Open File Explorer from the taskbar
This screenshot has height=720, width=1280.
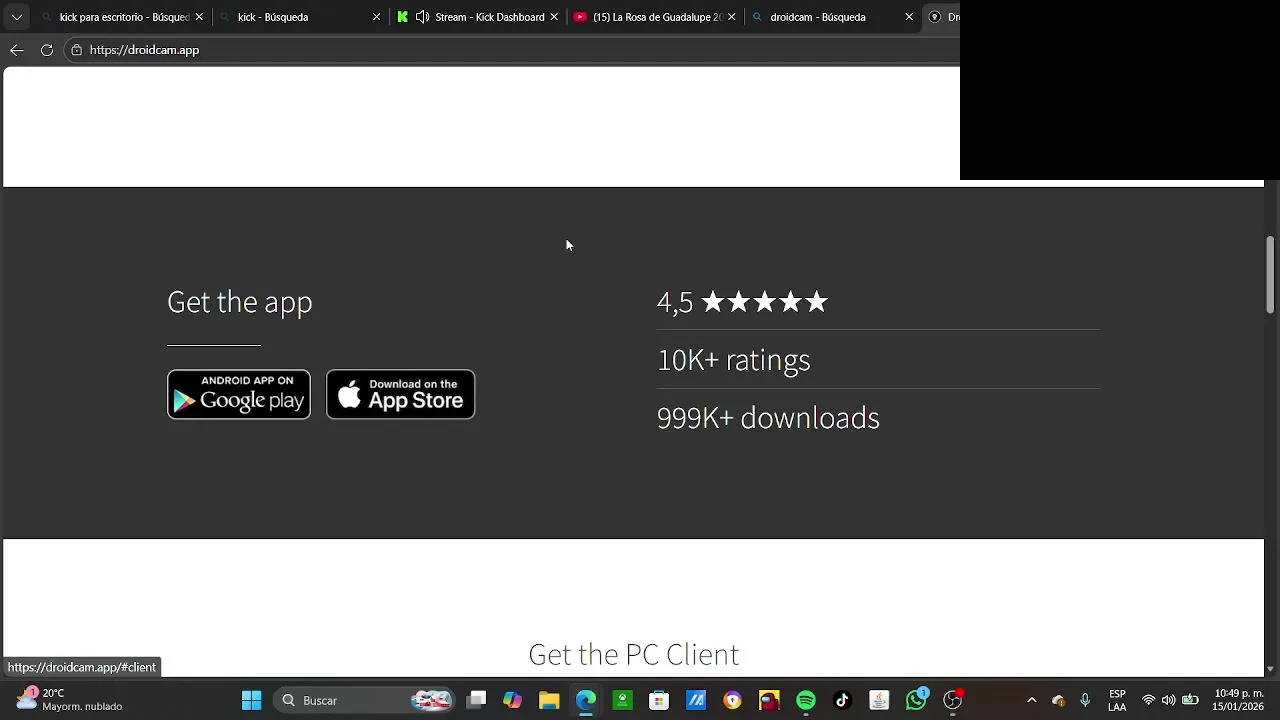tap(549, 700)
